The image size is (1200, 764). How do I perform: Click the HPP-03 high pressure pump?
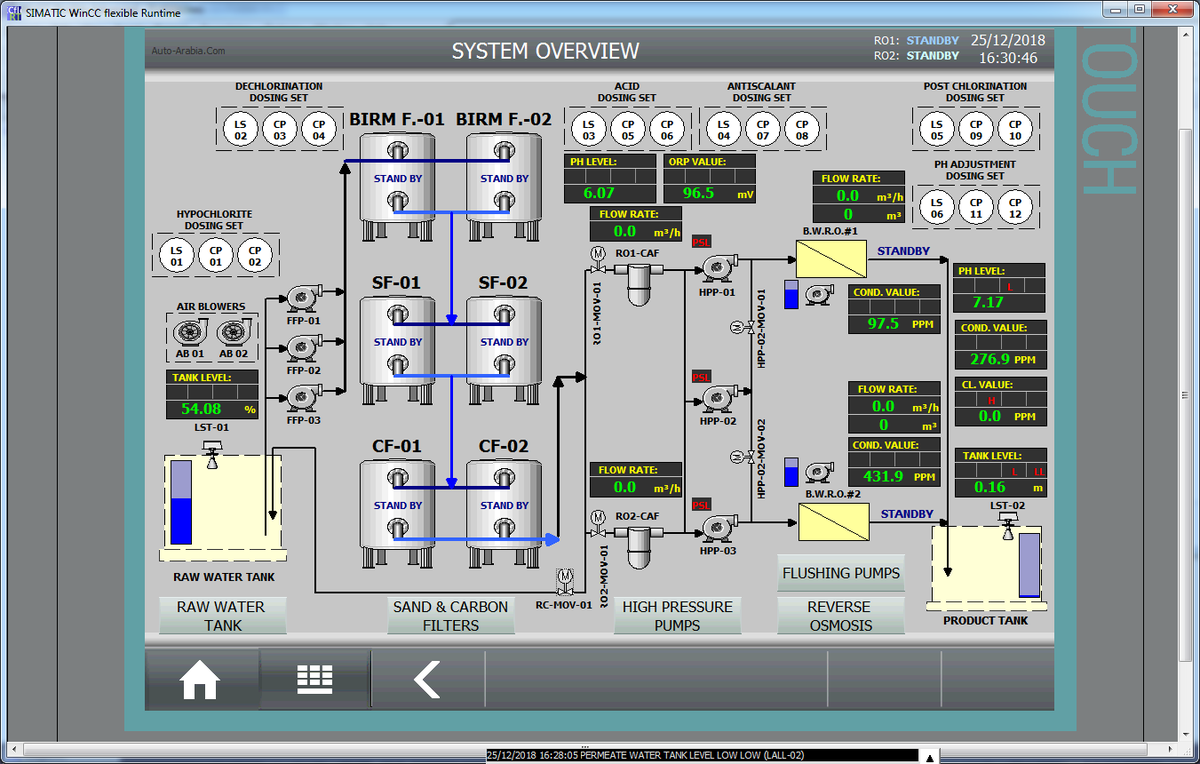(x=717, y=529)
